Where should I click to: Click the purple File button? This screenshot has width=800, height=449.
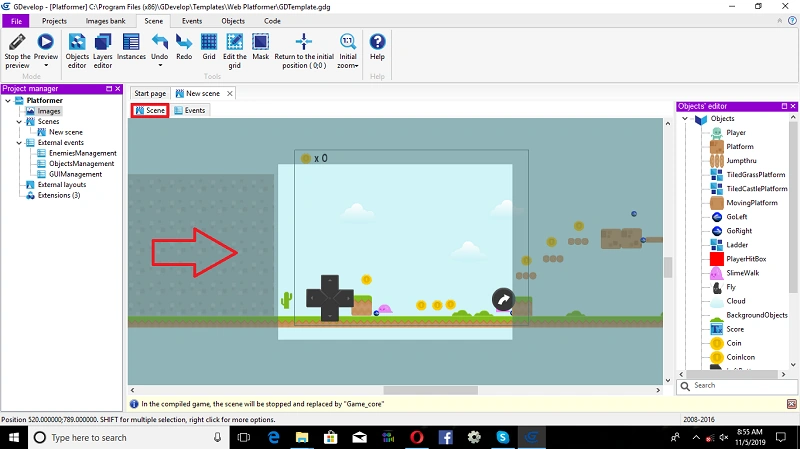coord(16,21)
